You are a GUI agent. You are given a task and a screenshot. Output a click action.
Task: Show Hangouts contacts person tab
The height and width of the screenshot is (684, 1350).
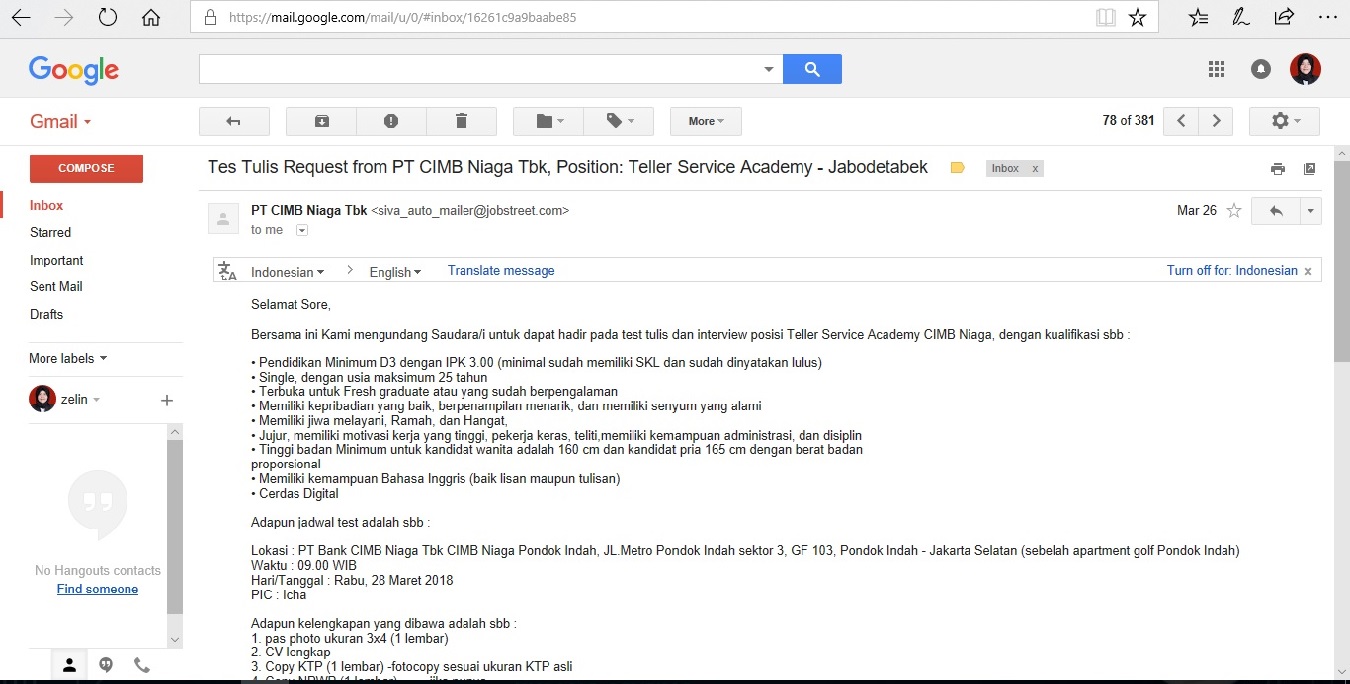pos(69,665)
